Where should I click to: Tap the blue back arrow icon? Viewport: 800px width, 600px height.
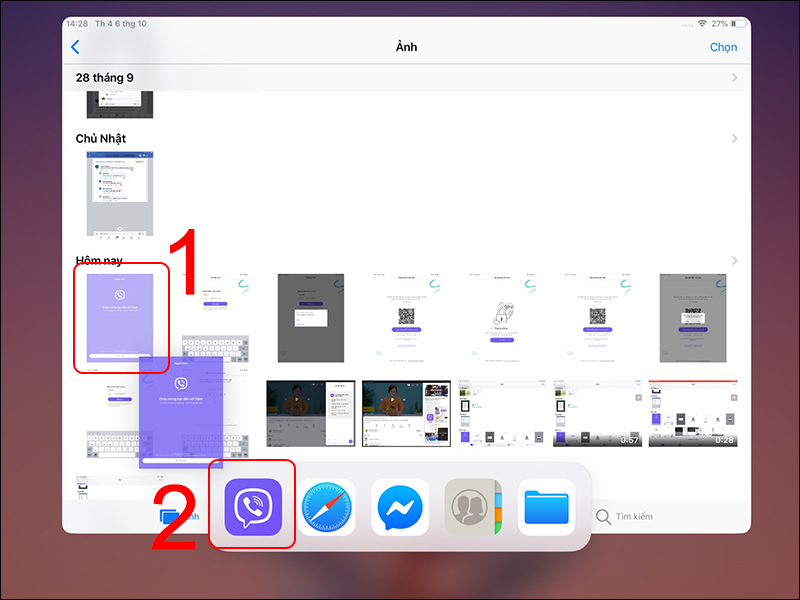coord(75,47)
